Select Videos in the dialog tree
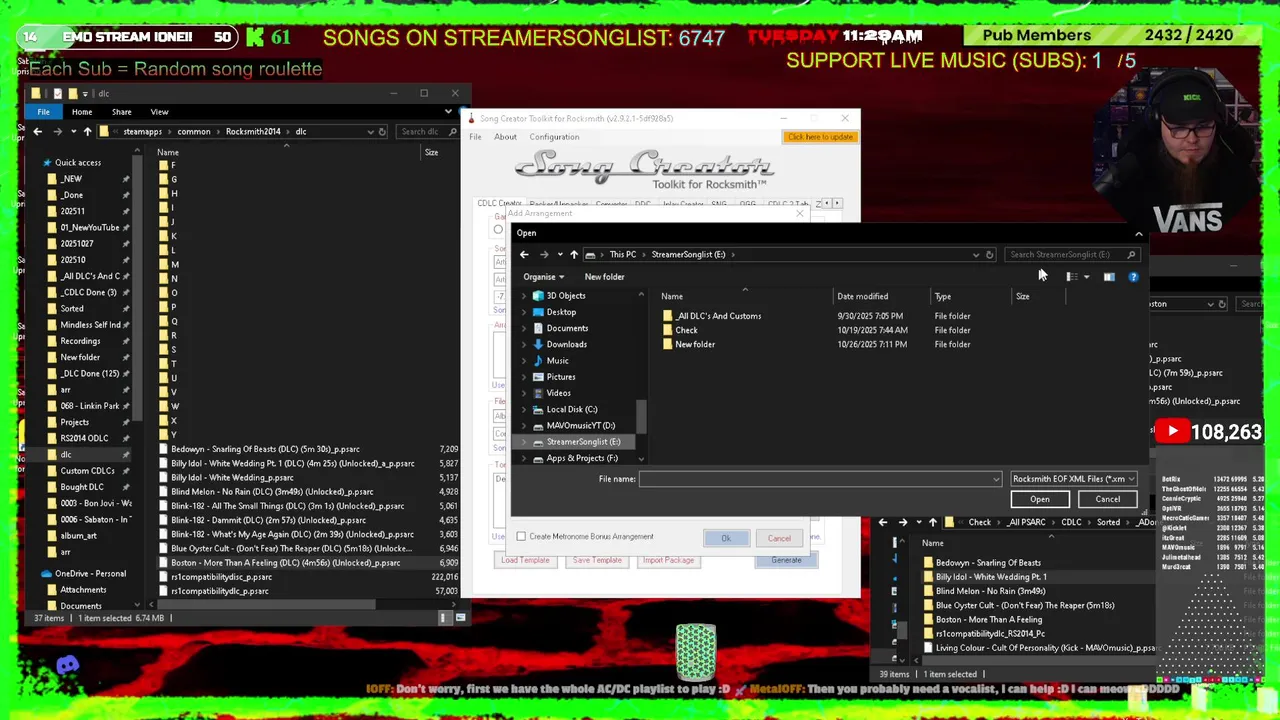Image resolution: width=1280 pixels, height=720 pixels. (x=558, y=393)
